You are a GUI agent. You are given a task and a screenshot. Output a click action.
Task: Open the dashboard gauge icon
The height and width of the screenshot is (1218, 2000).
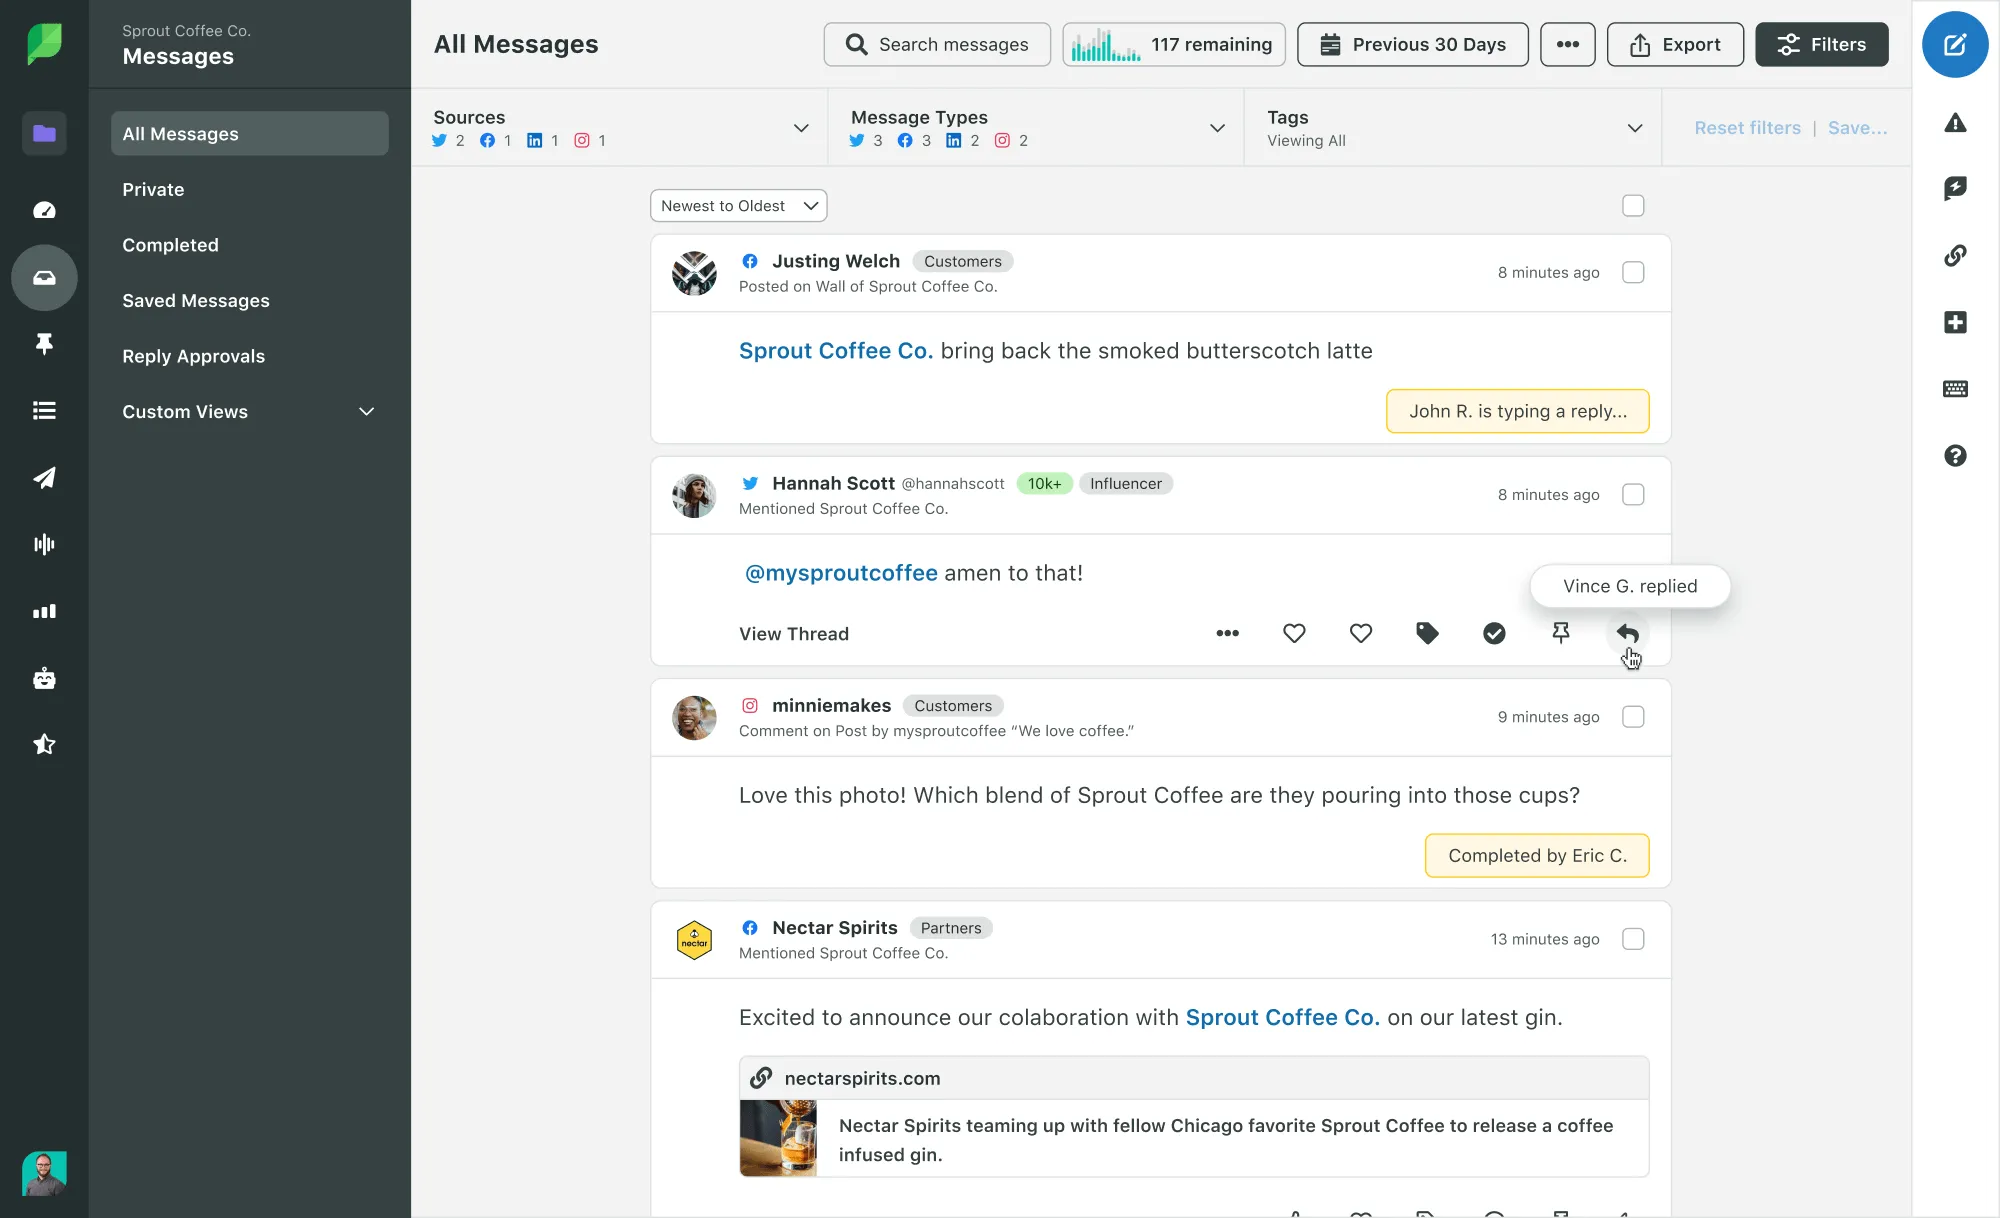pos(44,210)
